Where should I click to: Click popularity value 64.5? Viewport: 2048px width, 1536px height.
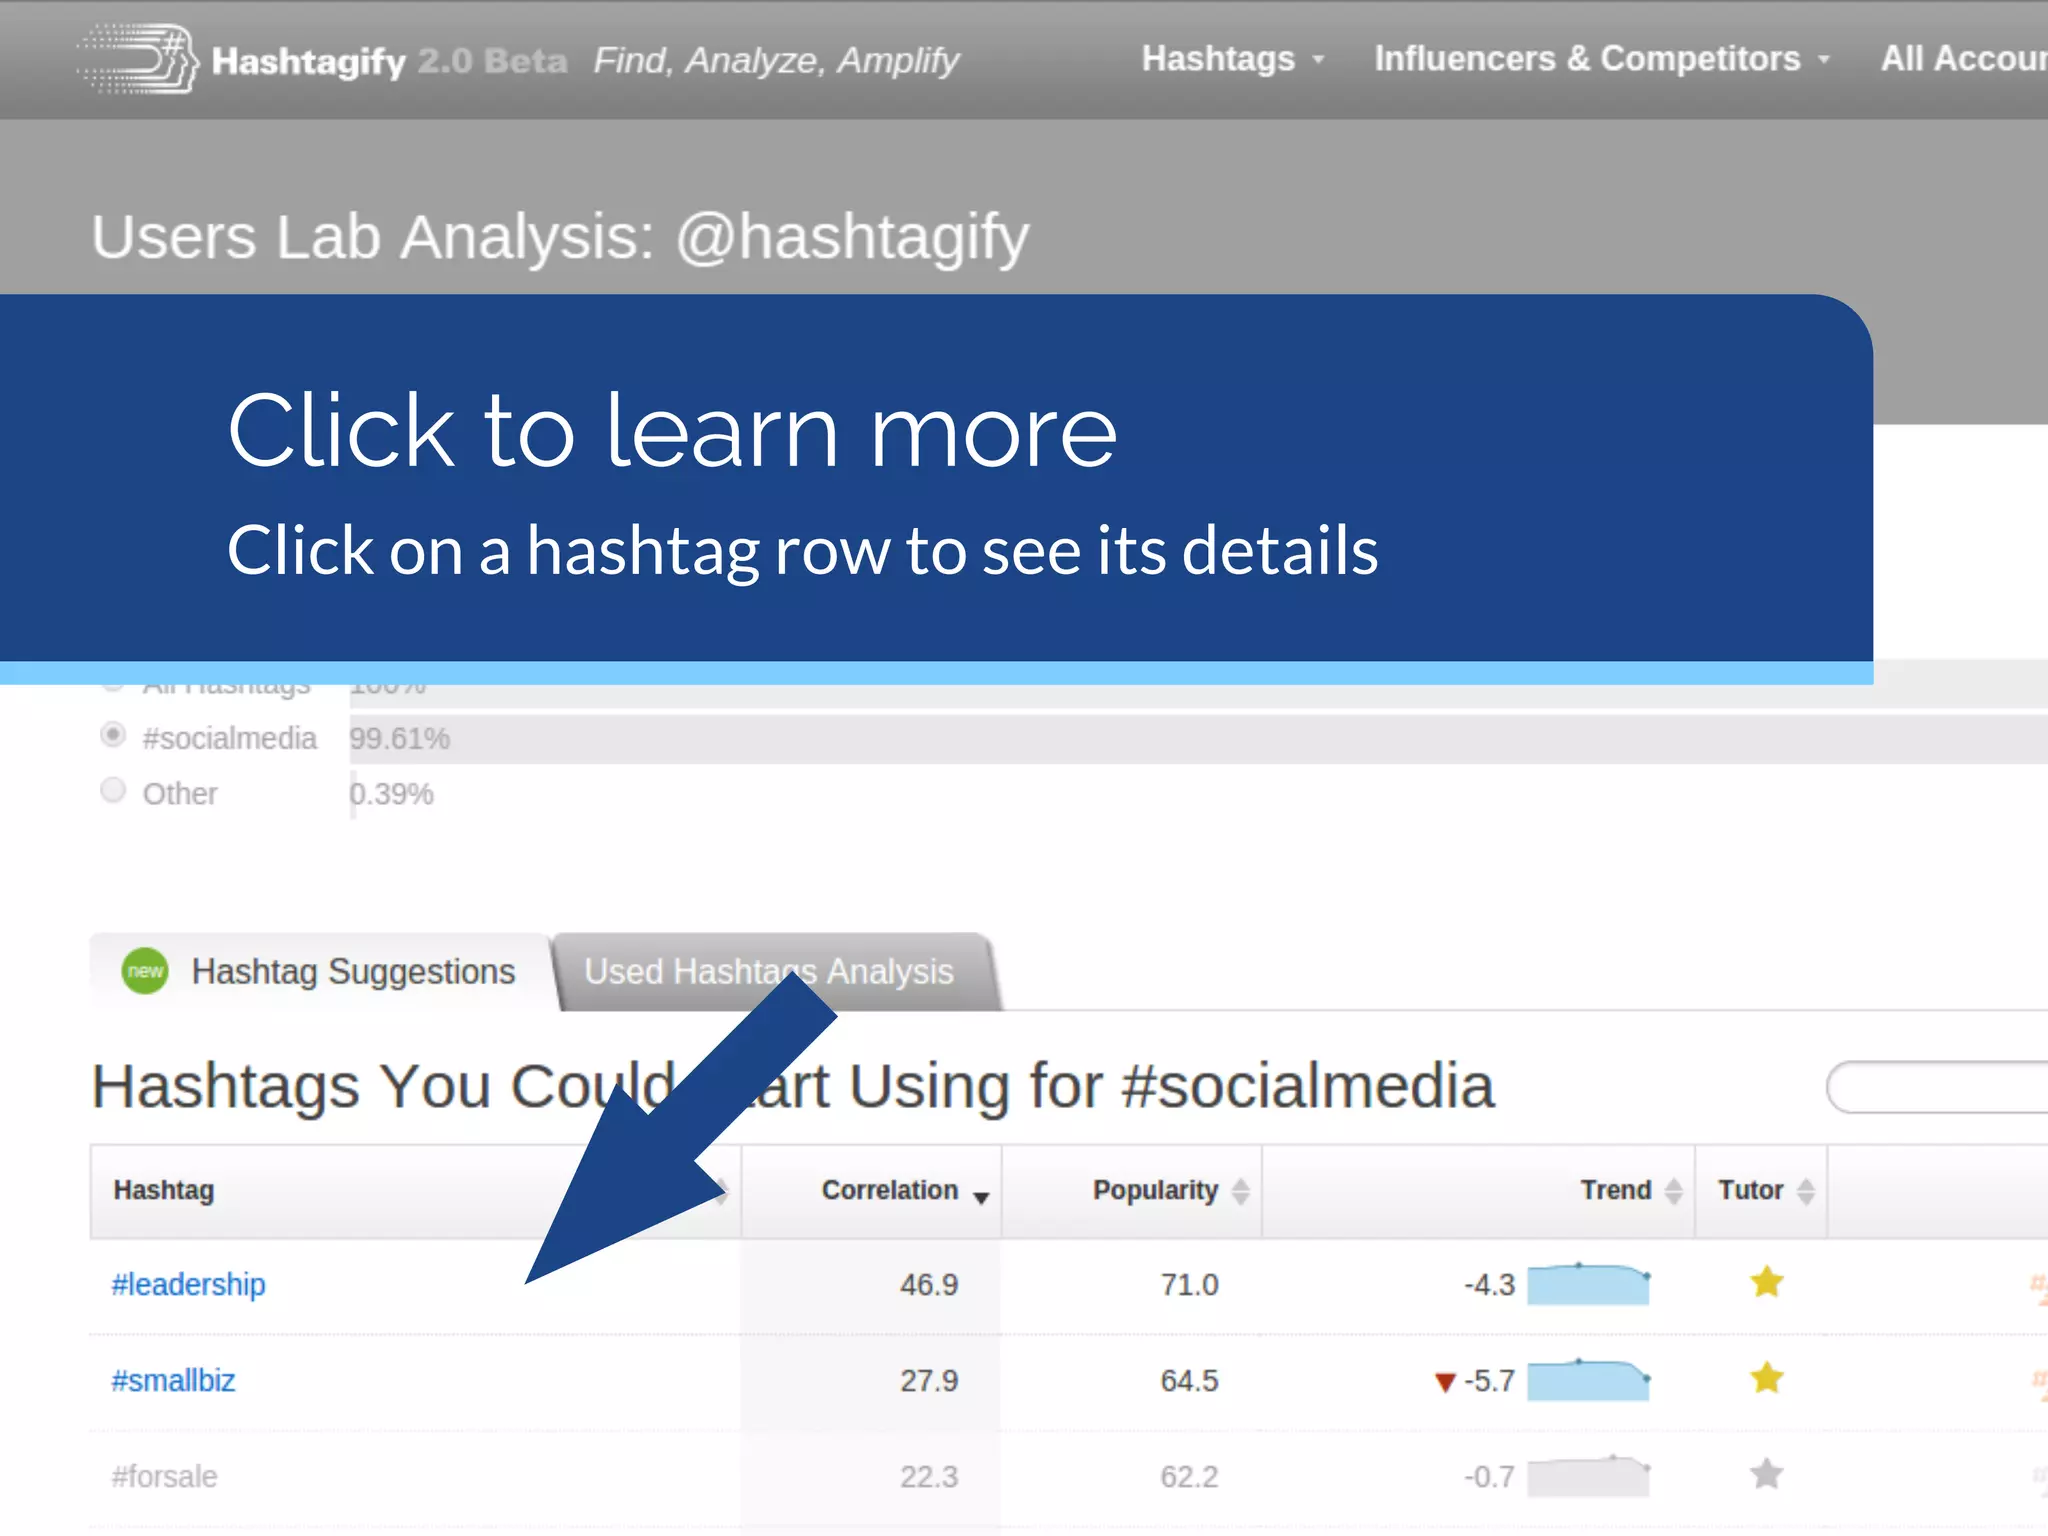coord(1189,1380)
